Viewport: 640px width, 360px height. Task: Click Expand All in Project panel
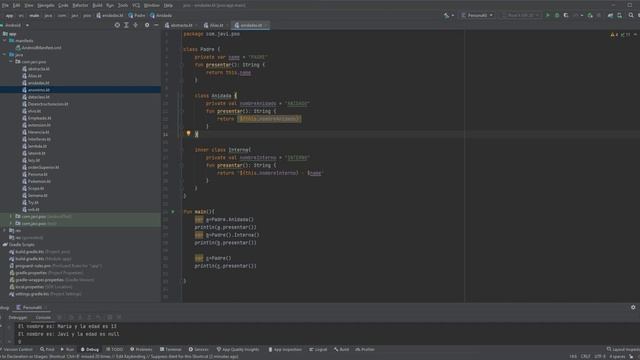(x=127, y=25)
